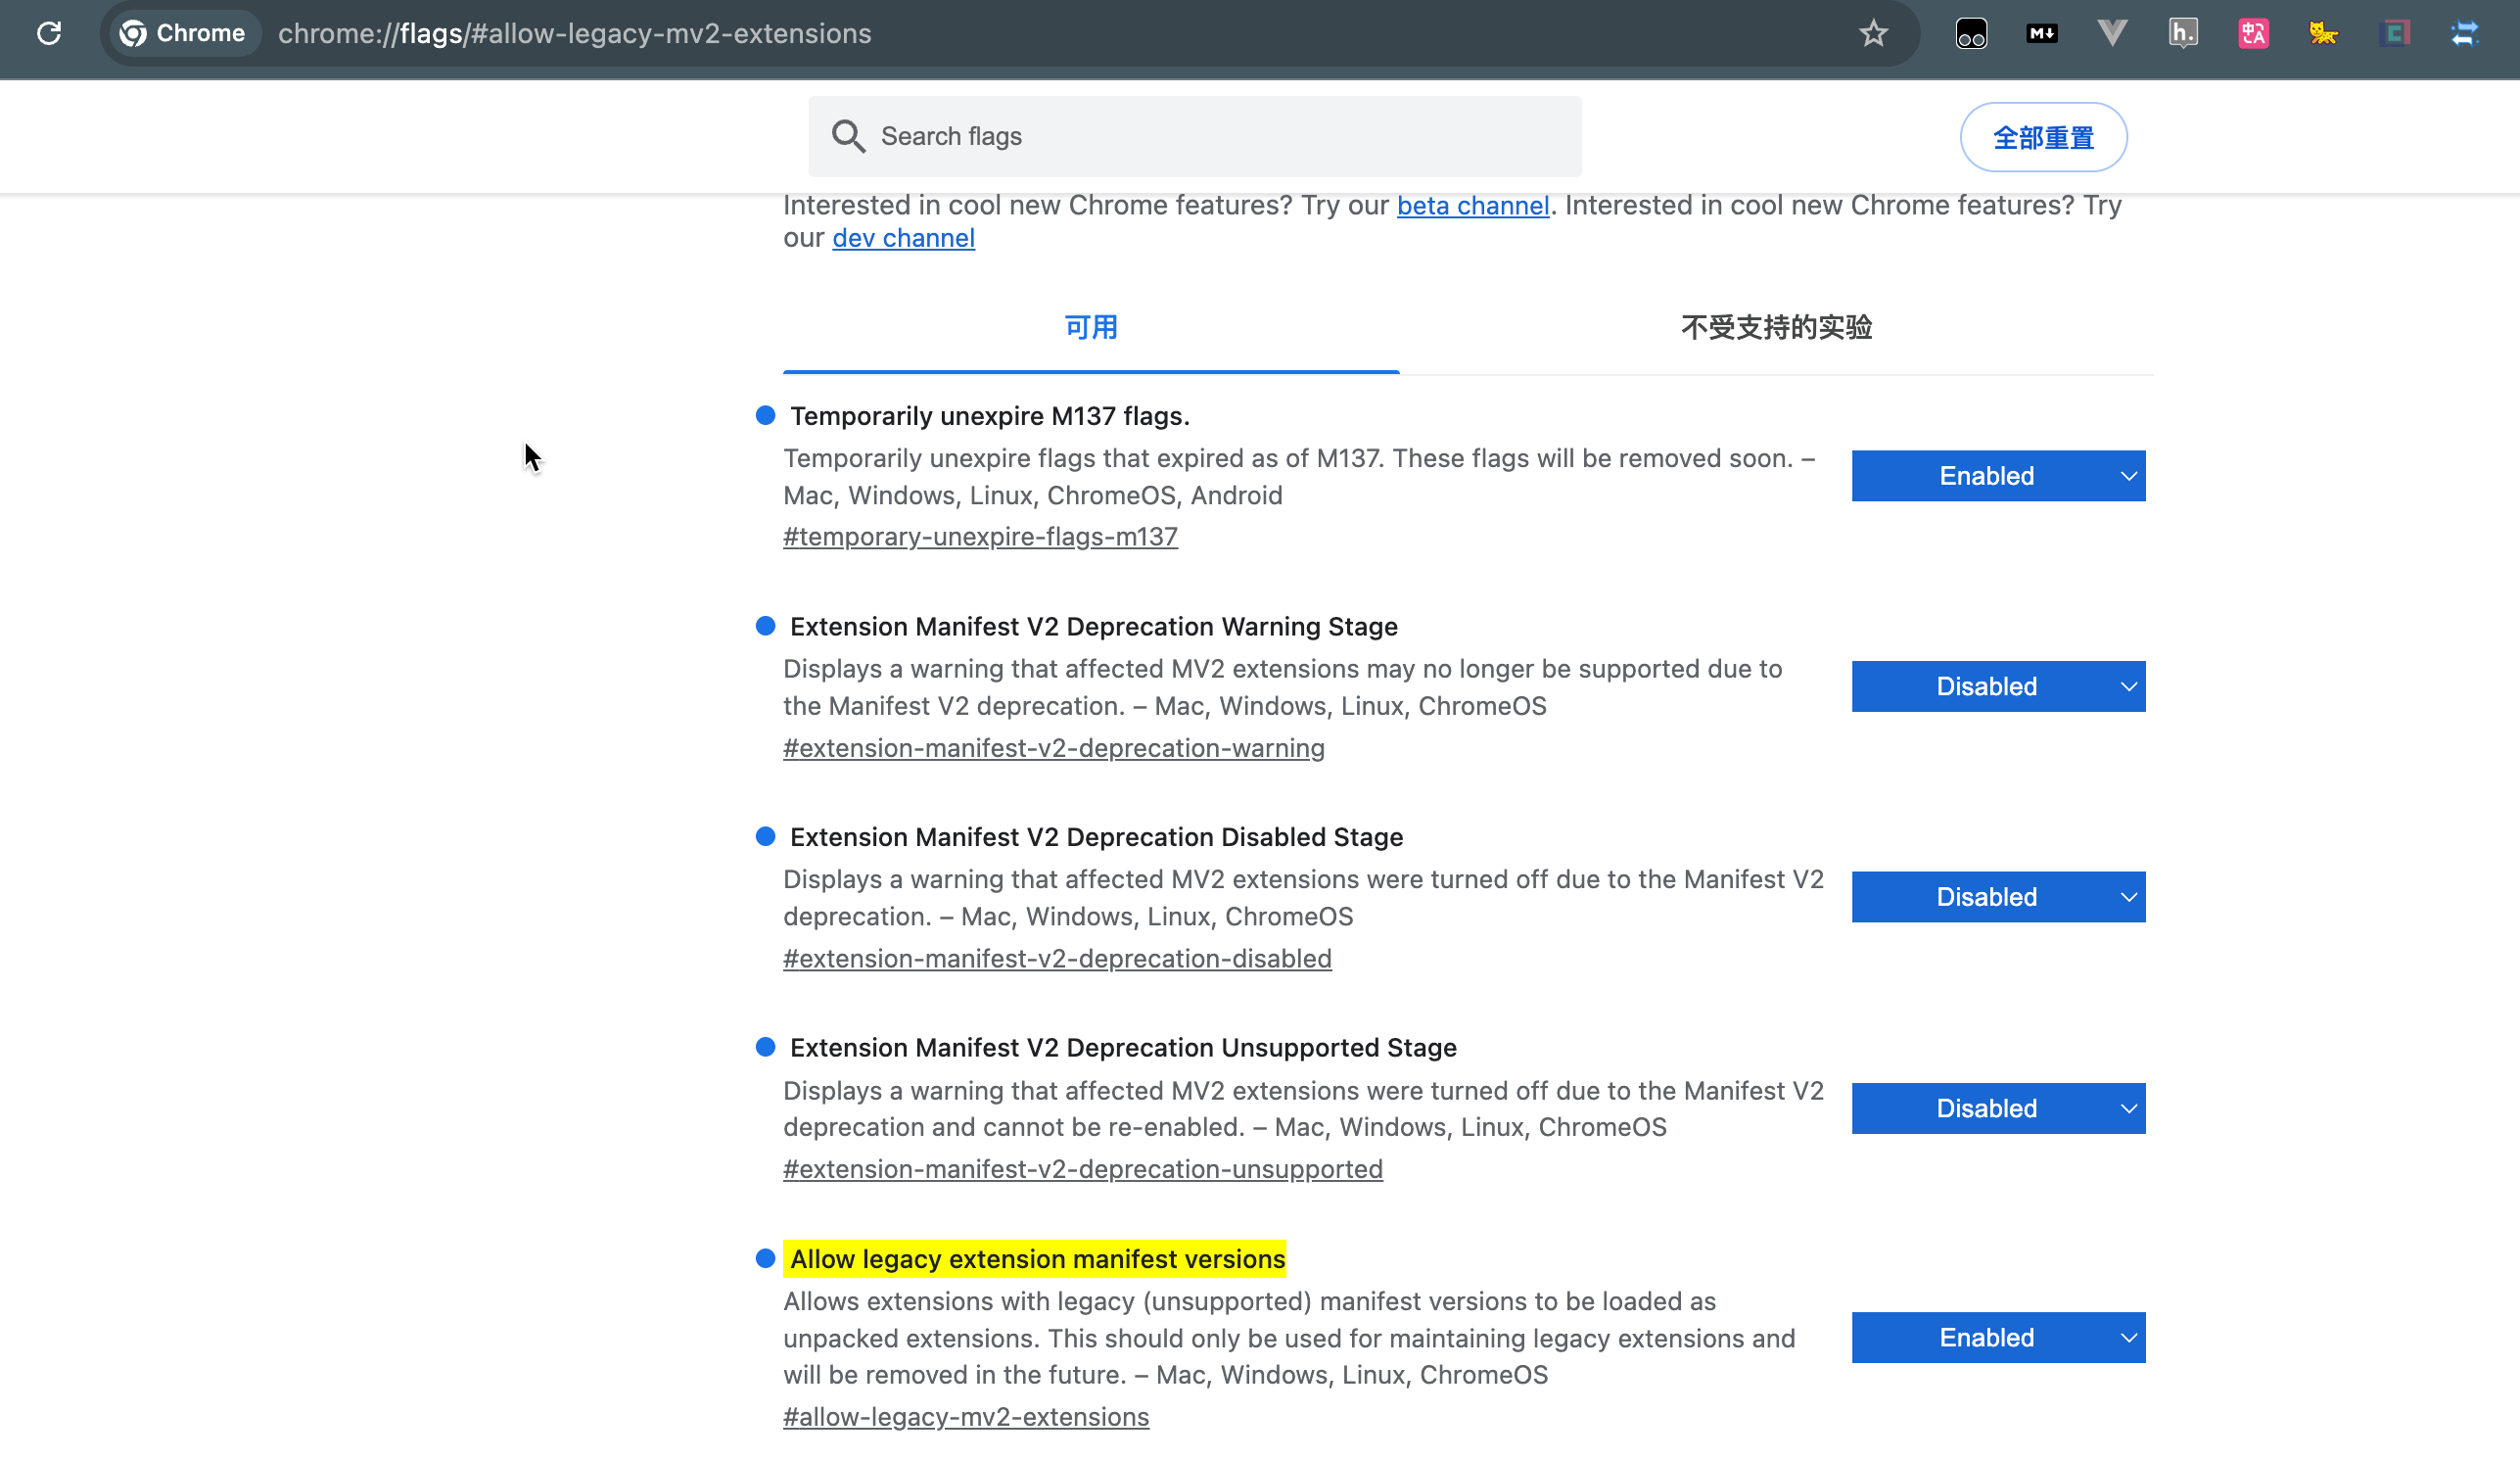This screenshot has width=2520, height=1461.
Task: Open the Allow legacy extension manifest dropdown
Action: 1997,1337
